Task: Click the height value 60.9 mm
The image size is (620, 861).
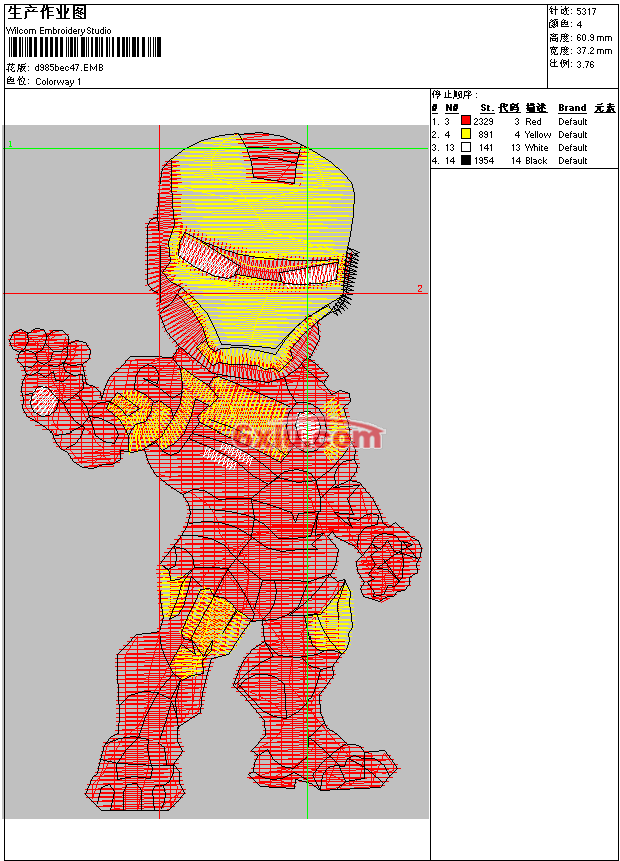Action: pyautogui.click(x=593, y=37)
